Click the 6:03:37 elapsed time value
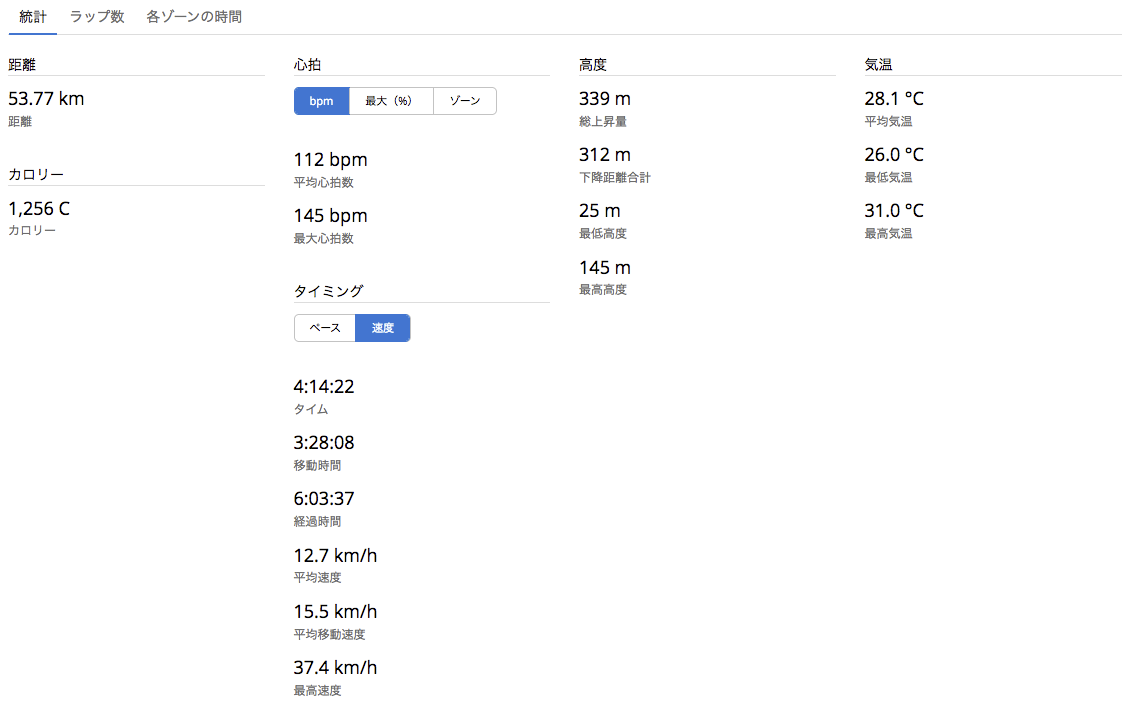 pyautogui.click(x=324, y=499)
